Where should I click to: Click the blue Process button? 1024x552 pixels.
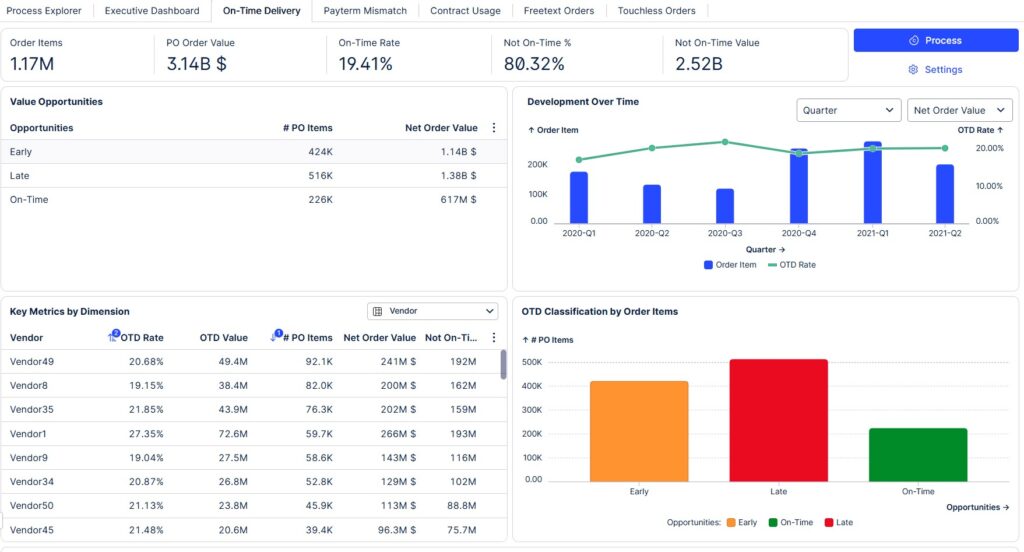pyautogui.click(x=935, y=41)
